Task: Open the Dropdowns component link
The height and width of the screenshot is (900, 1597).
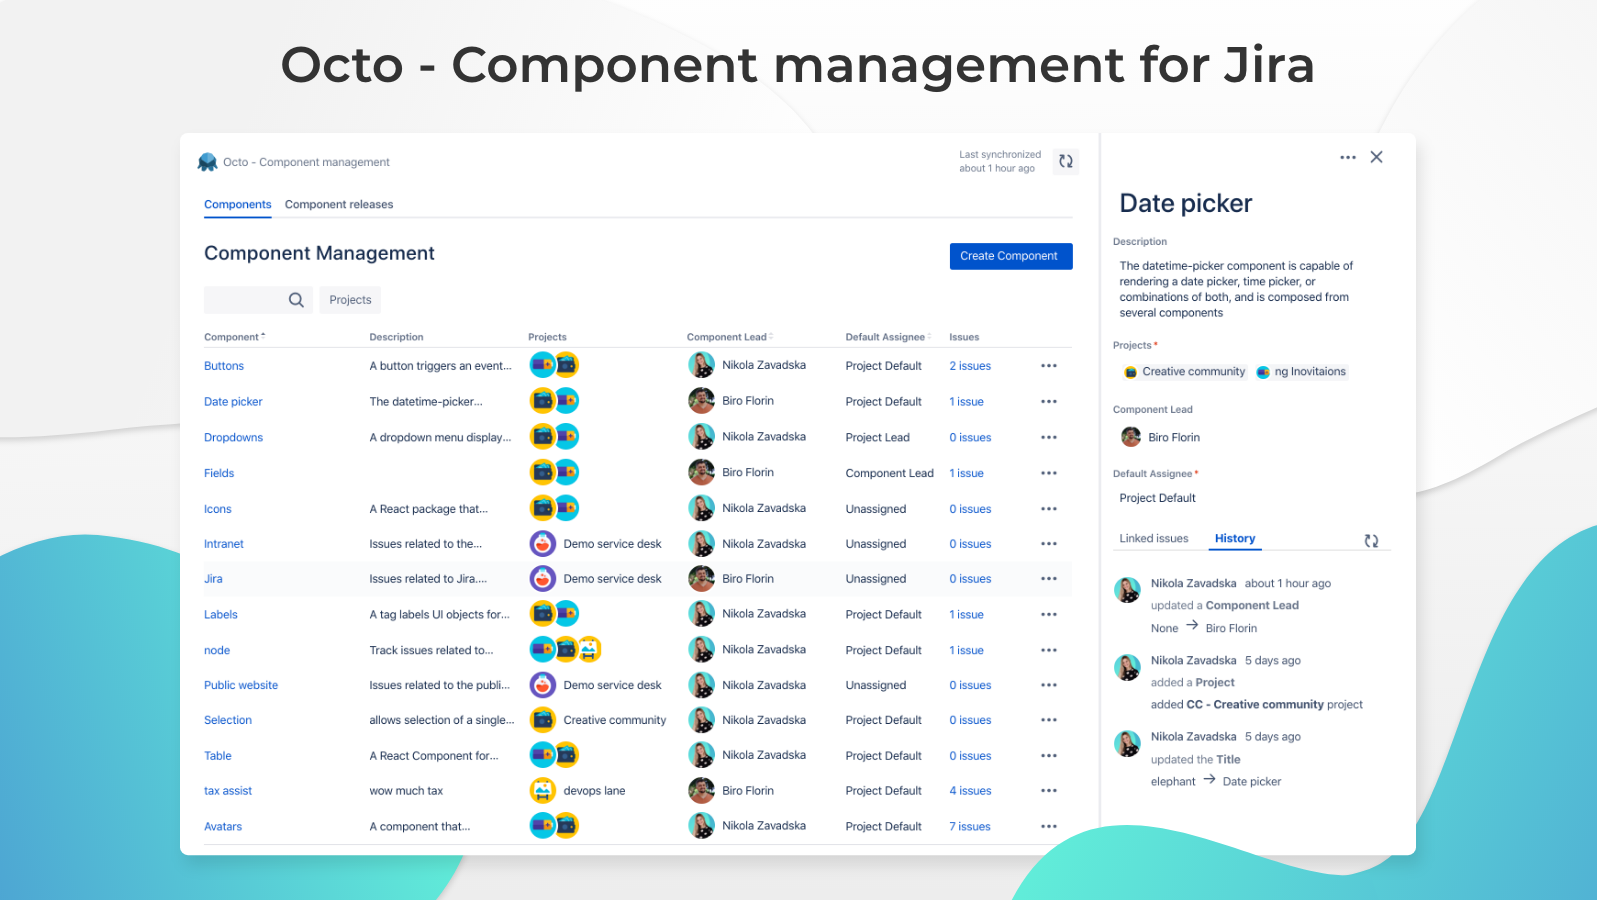Action: 233,438
